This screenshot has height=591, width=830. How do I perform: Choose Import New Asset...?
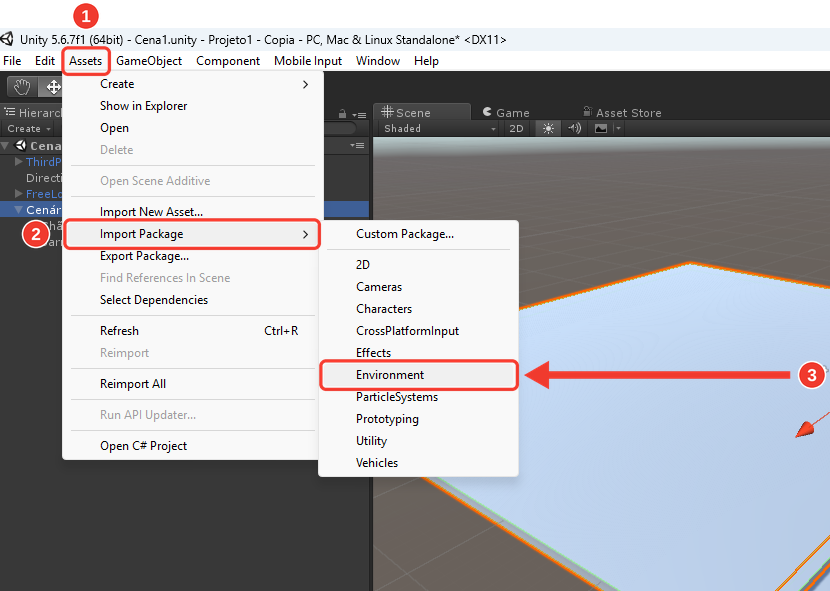point(193,212)
